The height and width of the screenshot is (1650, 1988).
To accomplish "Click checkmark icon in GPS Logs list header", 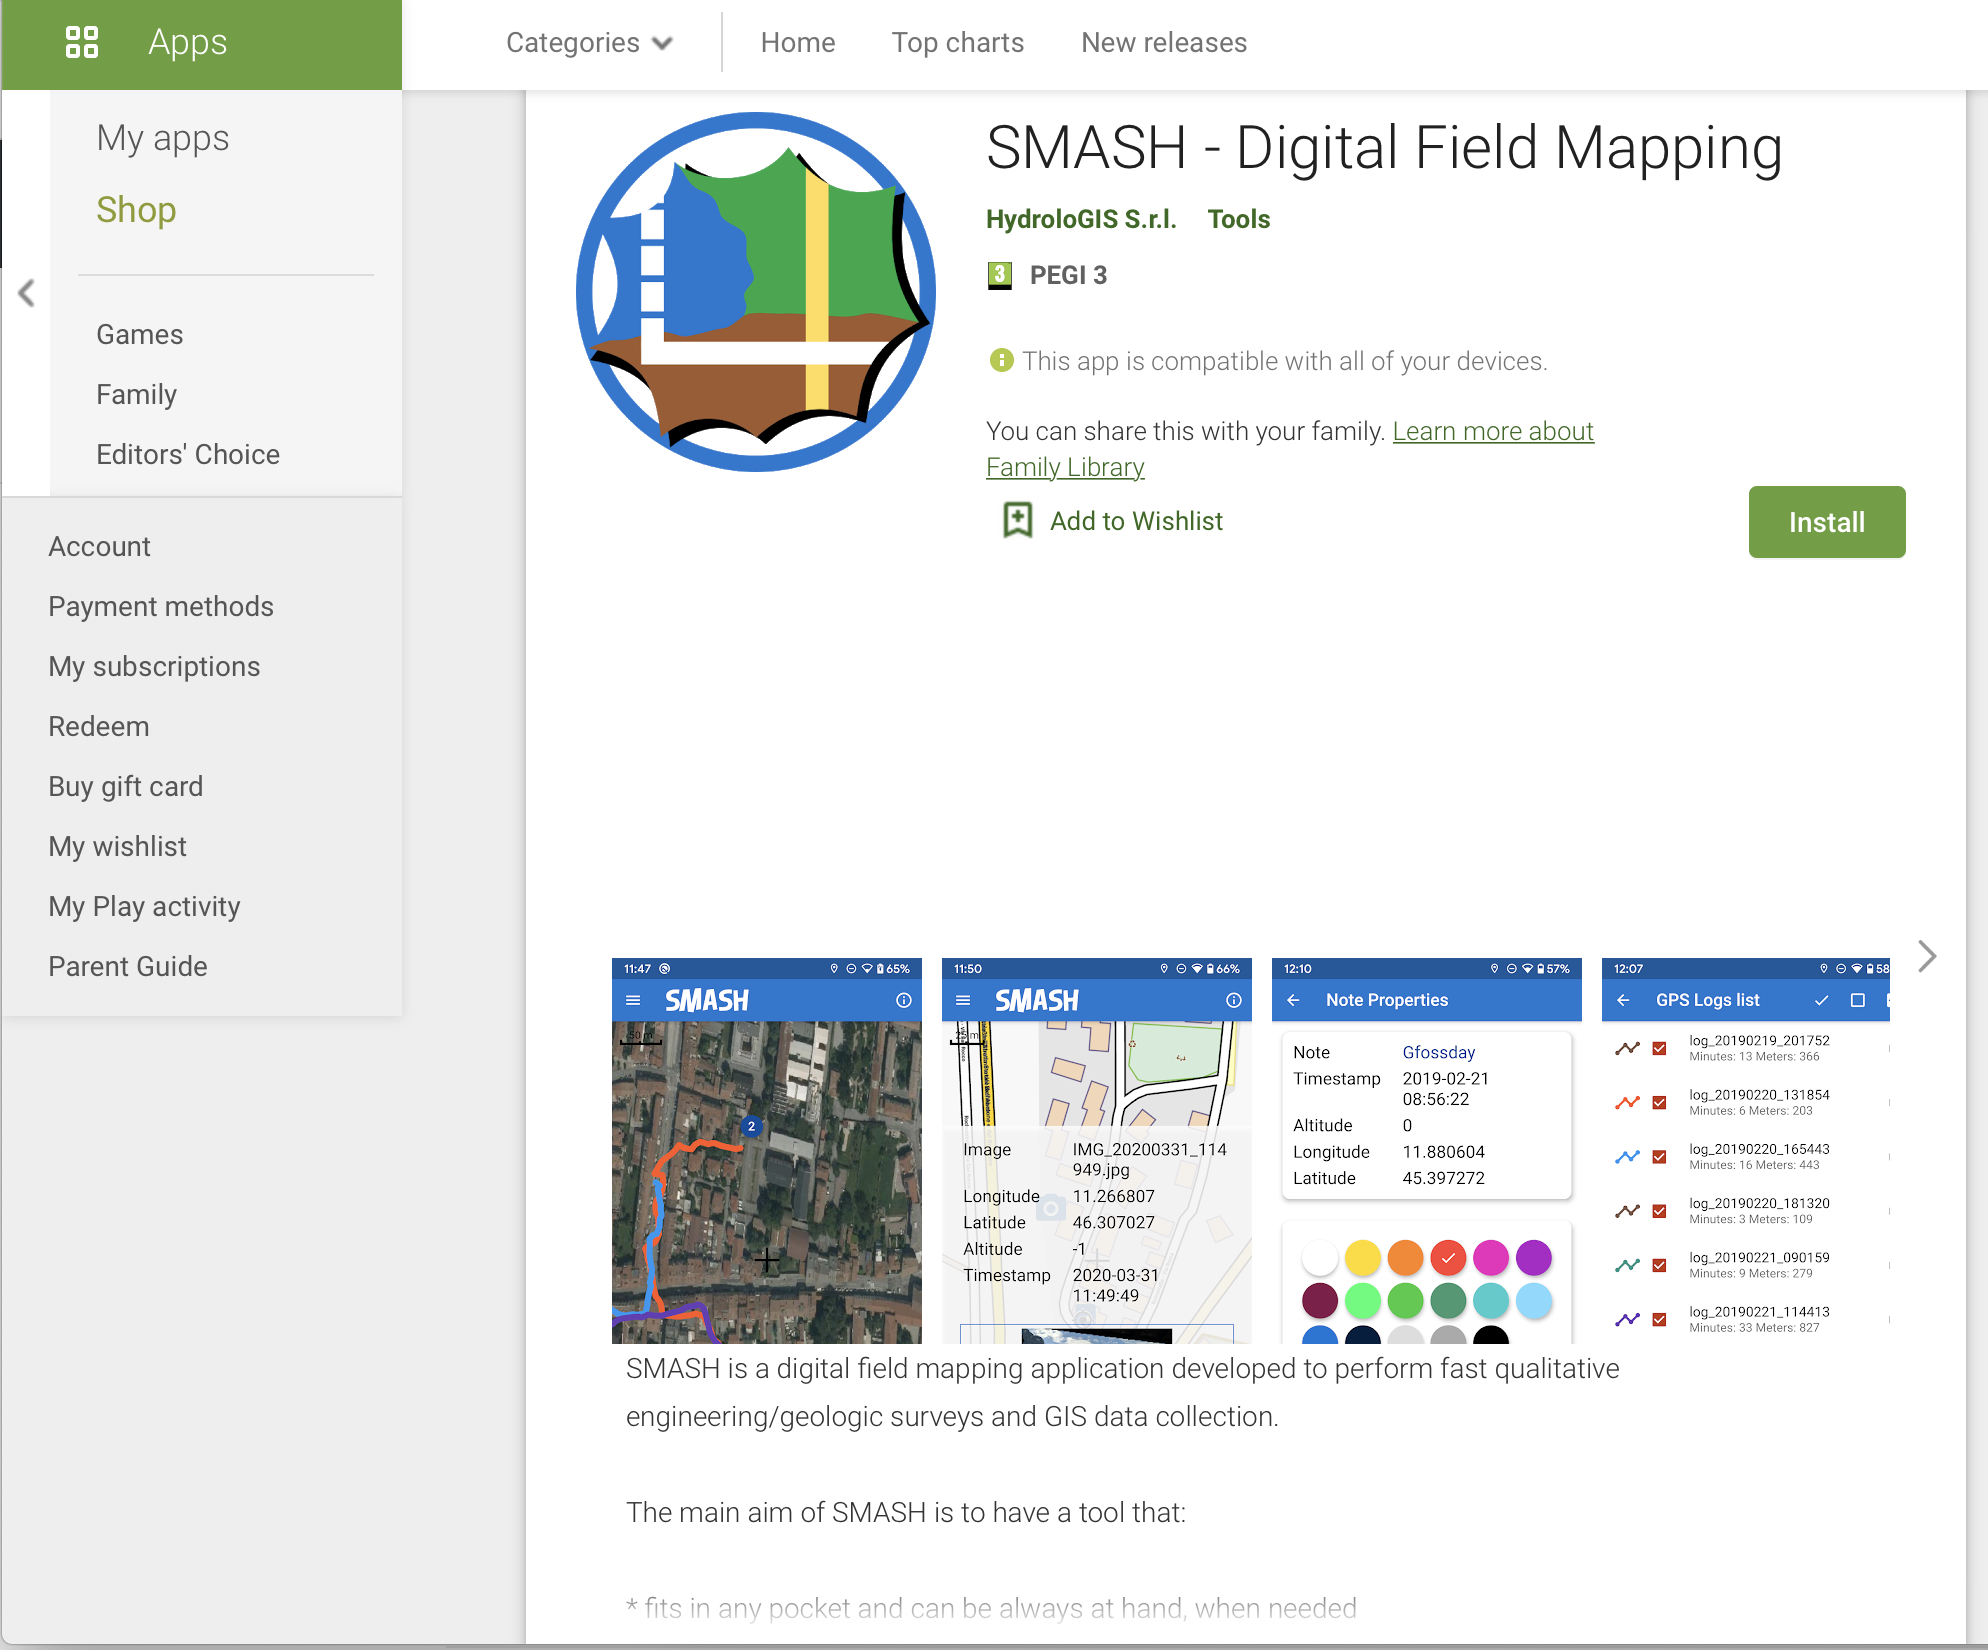I will 1822,1000.
